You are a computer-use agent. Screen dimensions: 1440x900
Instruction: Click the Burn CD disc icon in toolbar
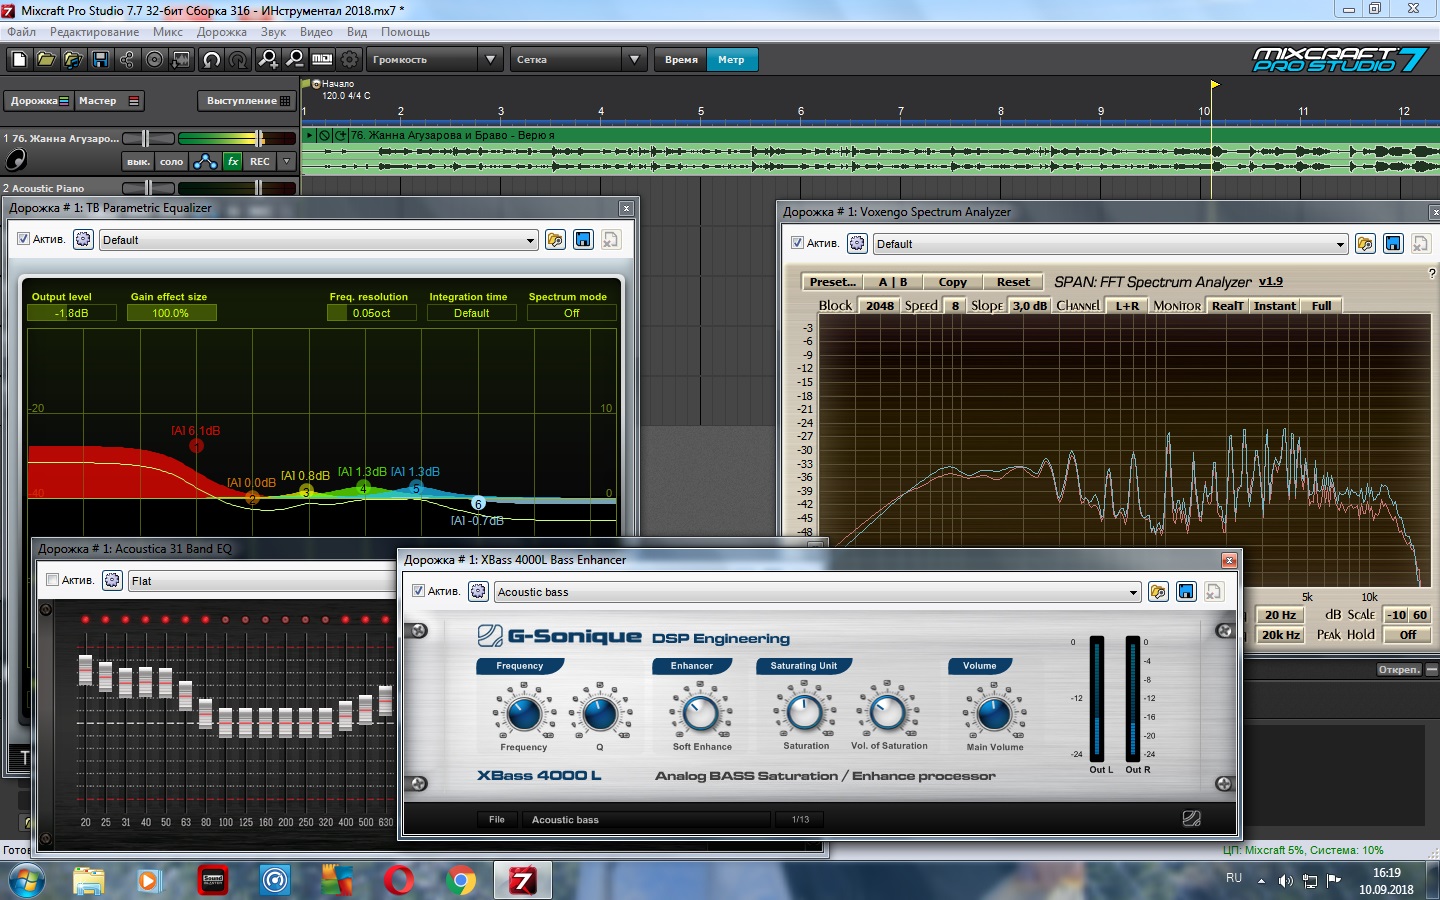[x=154, y=60]
